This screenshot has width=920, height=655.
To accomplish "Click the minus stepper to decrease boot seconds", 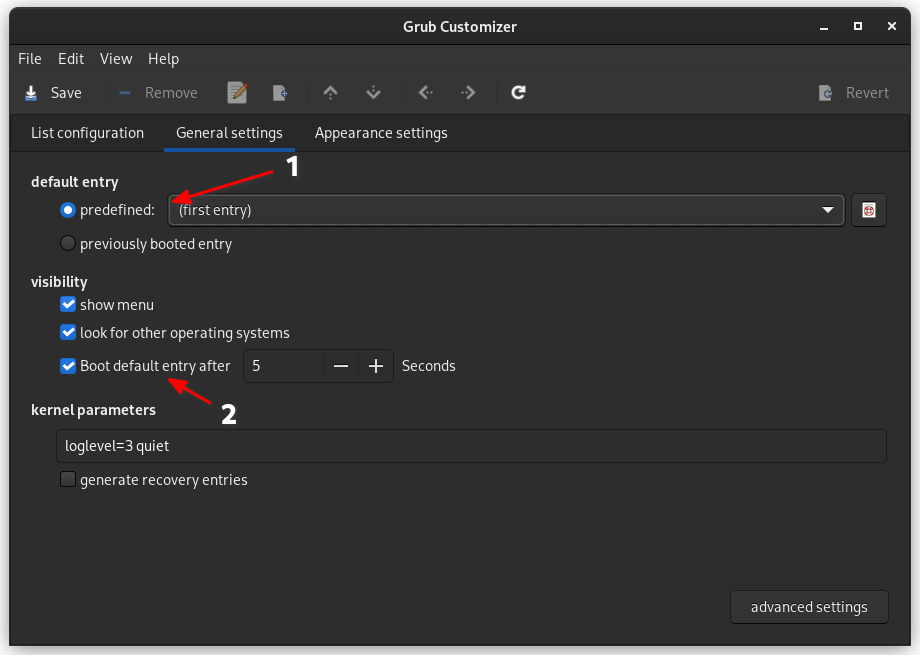I will pos(341,365).
